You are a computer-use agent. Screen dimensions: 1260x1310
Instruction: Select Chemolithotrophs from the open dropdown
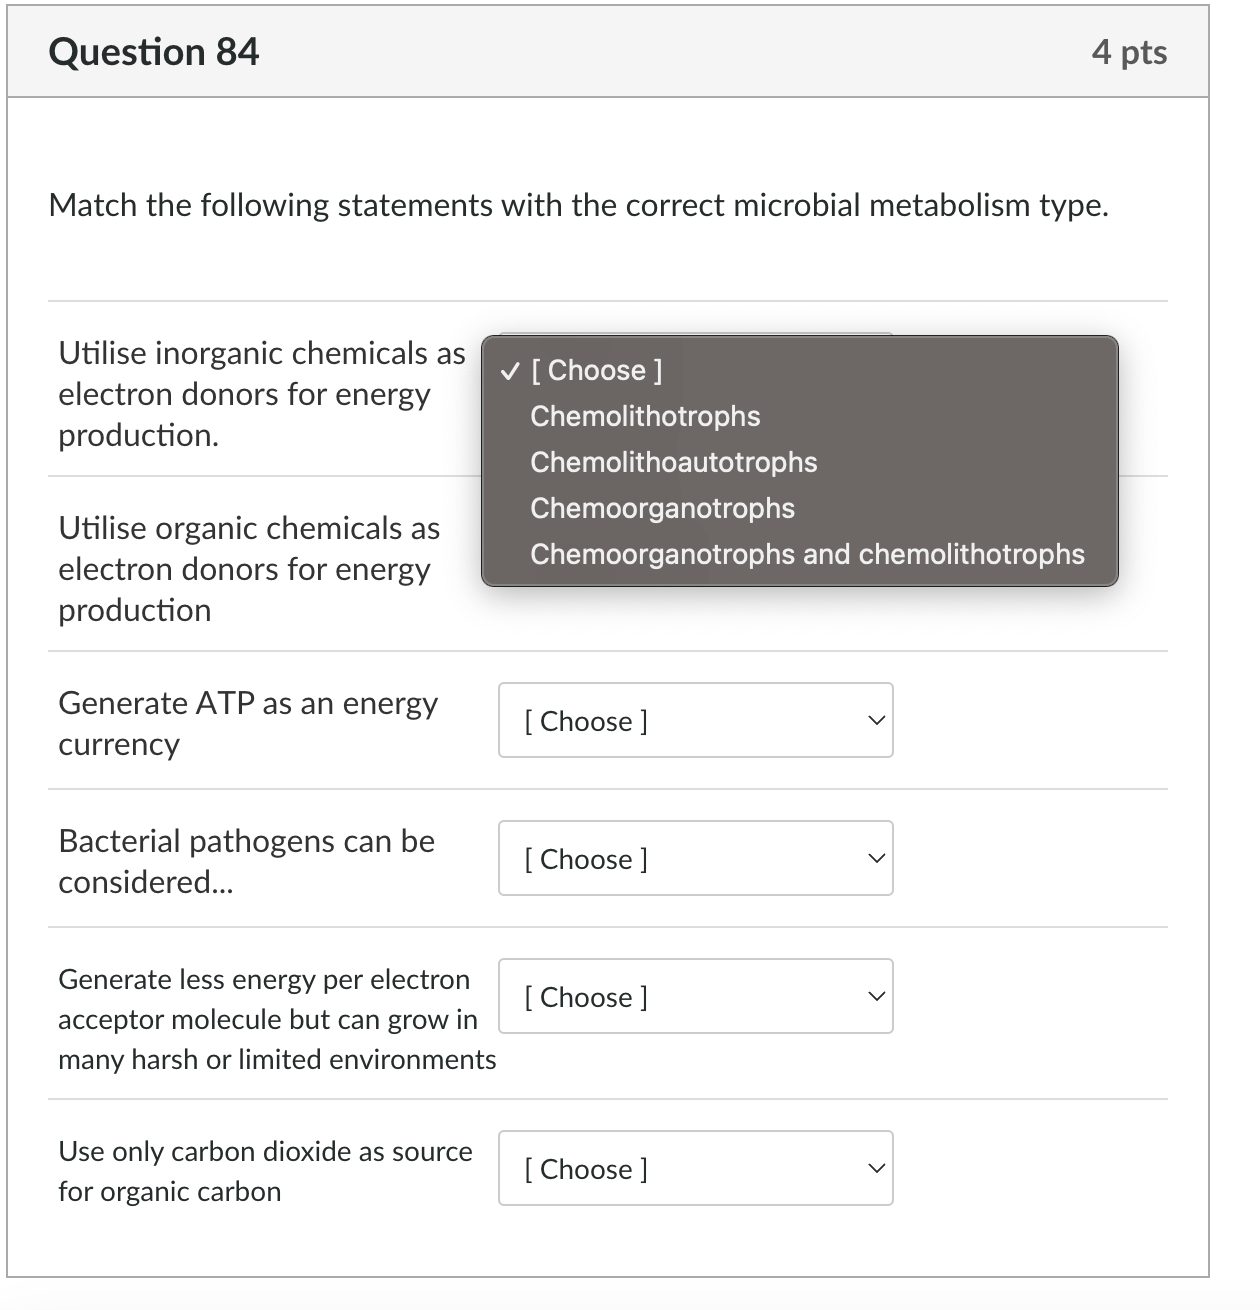click(645, 416)
